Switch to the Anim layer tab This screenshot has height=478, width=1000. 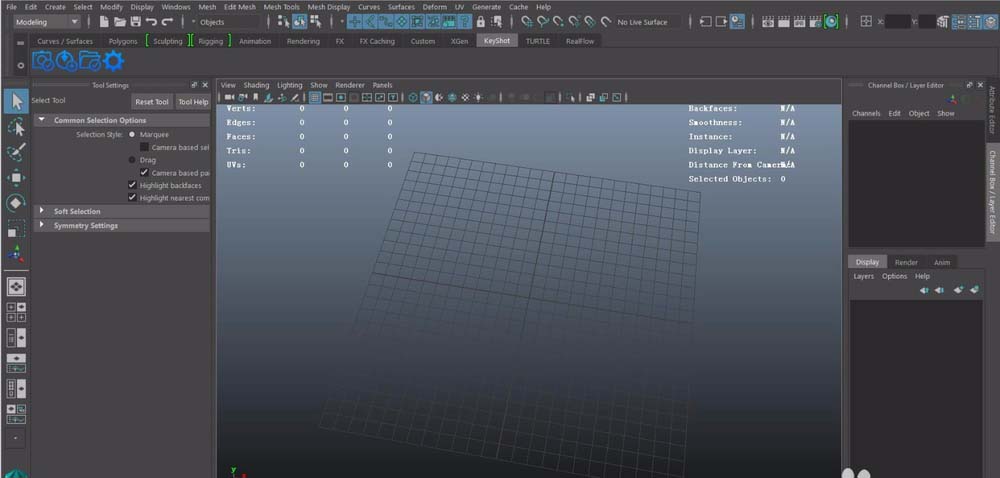942,262
